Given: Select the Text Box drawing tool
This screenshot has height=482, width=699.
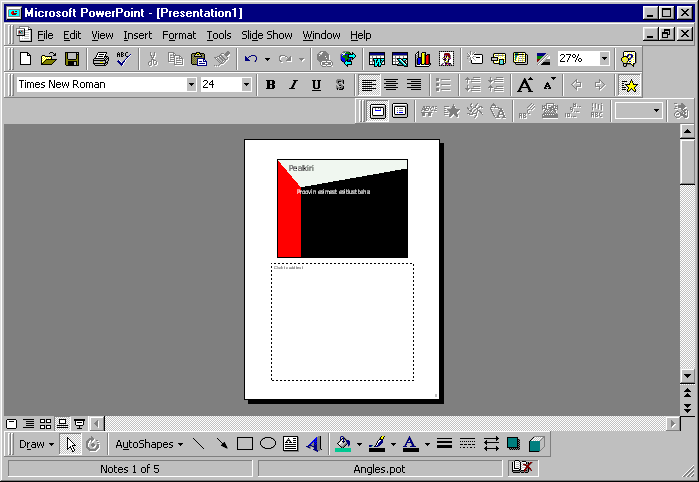Looking at the screenshot, I should (291, 444).
